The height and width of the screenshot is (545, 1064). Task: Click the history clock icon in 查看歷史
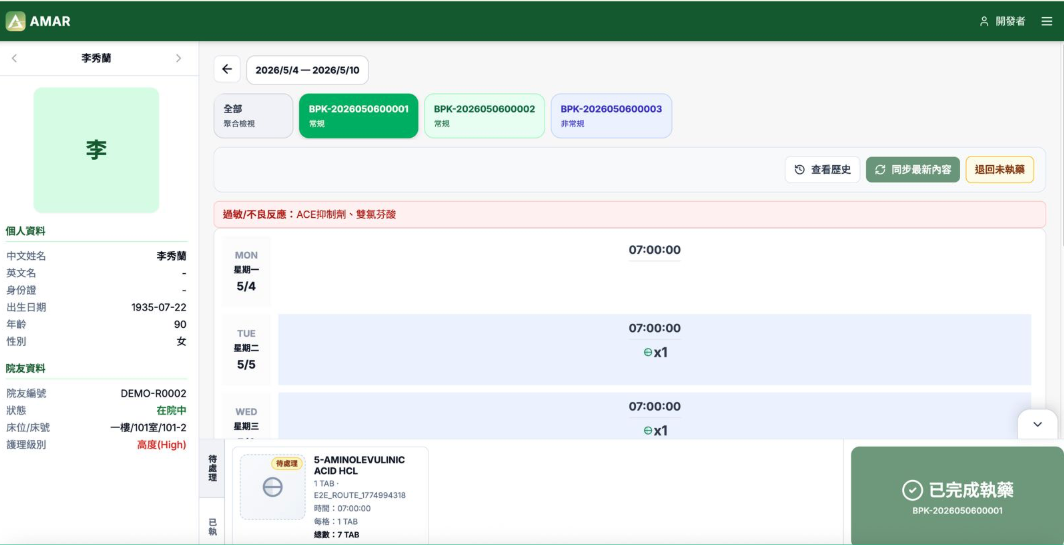pyautogui.click(x=799, y=170)
